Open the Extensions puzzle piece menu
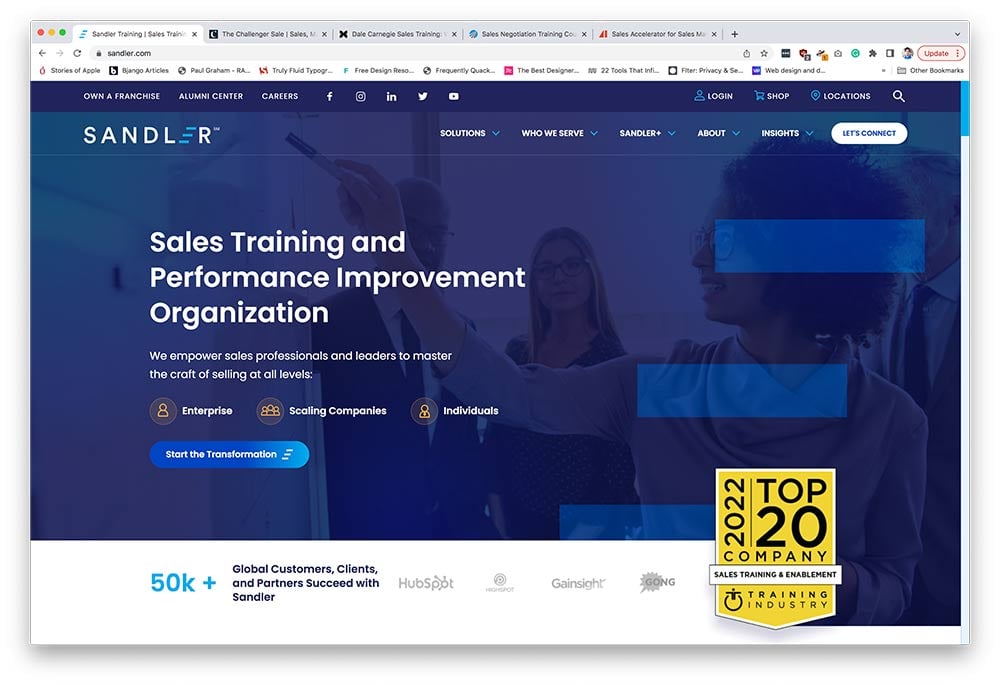The width and height of the screenshot is (1000, 685). pyautogui.click(x=872, y=53)
